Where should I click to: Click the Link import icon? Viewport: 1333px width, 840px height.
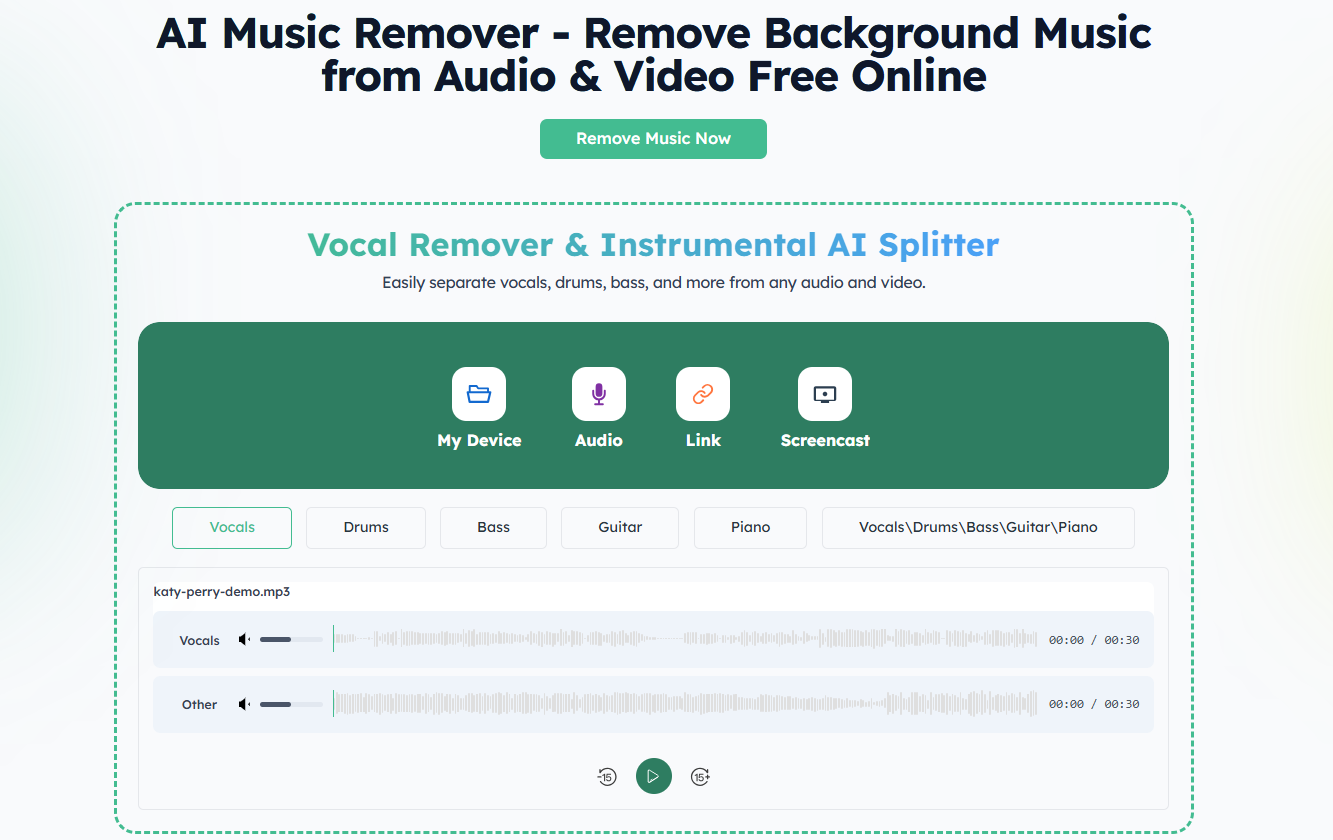pyautogui.click(x=703, y=394)
